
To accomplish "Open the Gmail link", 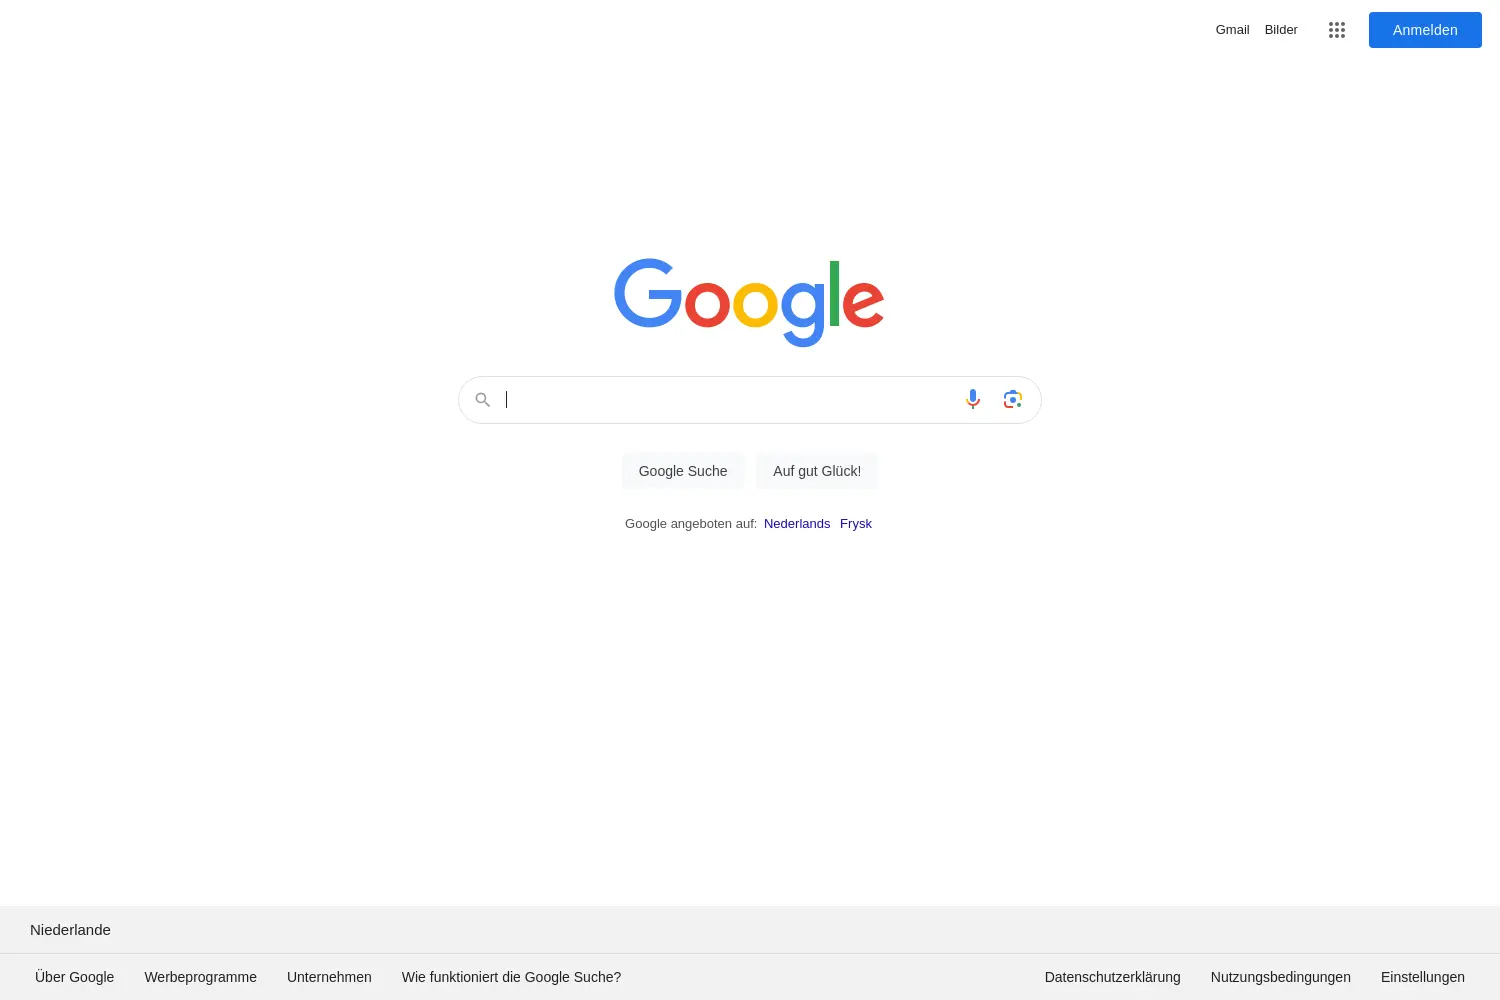I will [x=1232, y=30].
